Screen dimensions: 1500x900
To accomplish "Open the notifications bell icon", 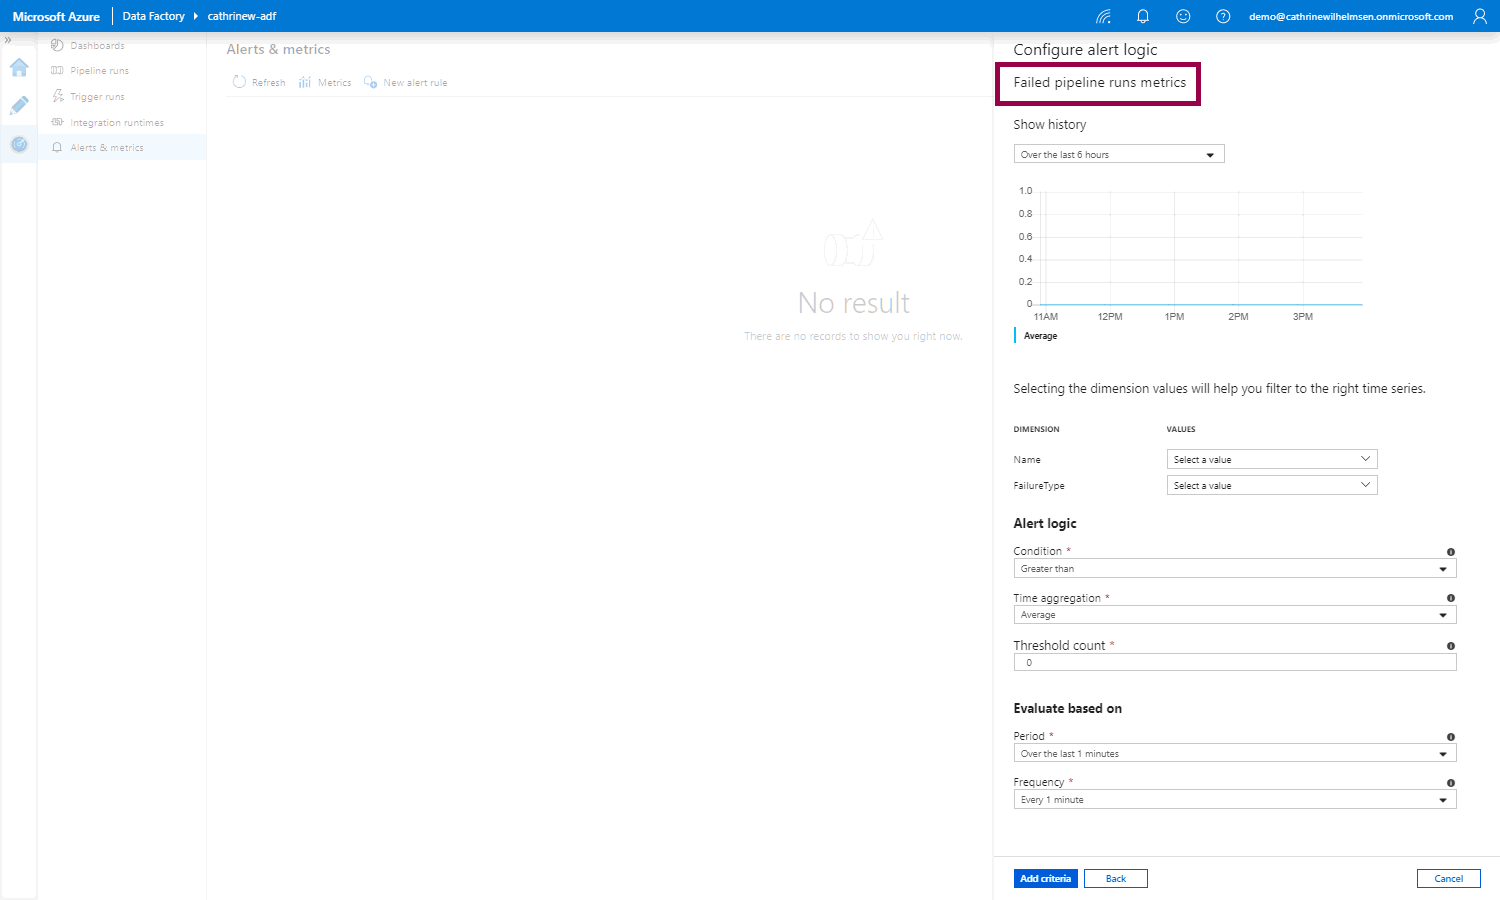I will pyautogui.click(x=1143, y=16).
